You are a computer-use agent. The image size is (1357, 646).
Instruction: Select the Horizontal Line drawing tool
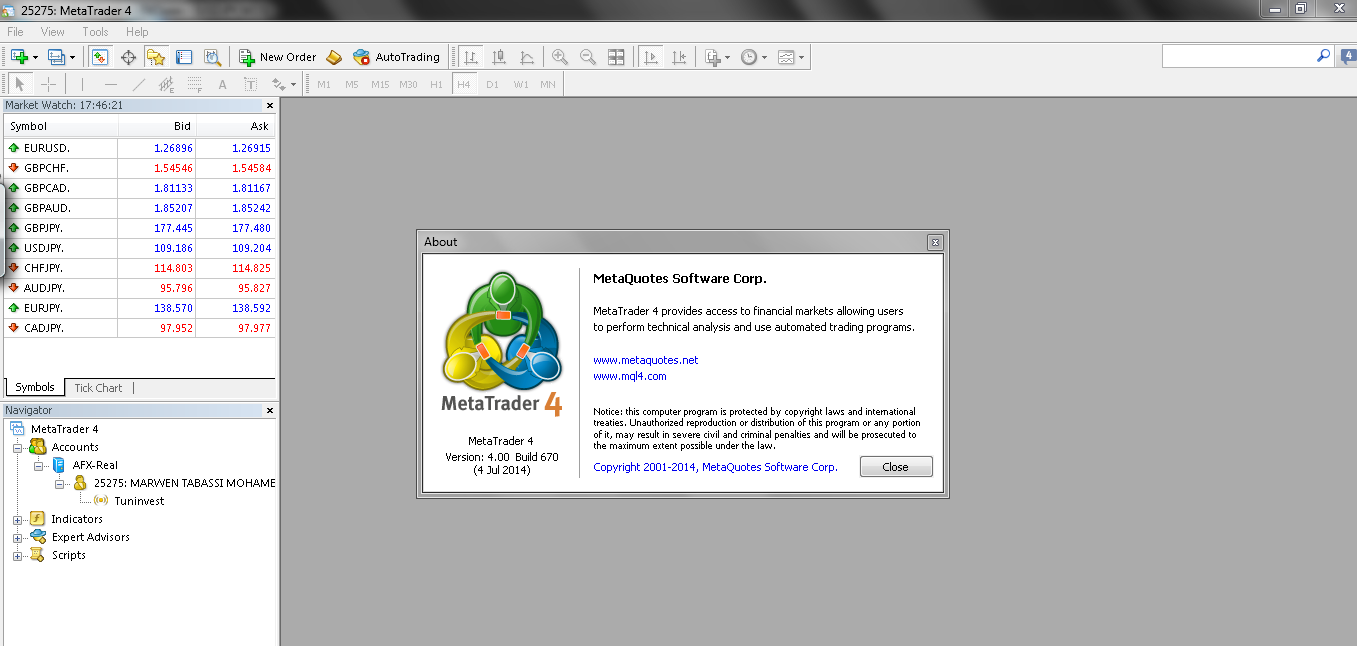coord(111,84)
